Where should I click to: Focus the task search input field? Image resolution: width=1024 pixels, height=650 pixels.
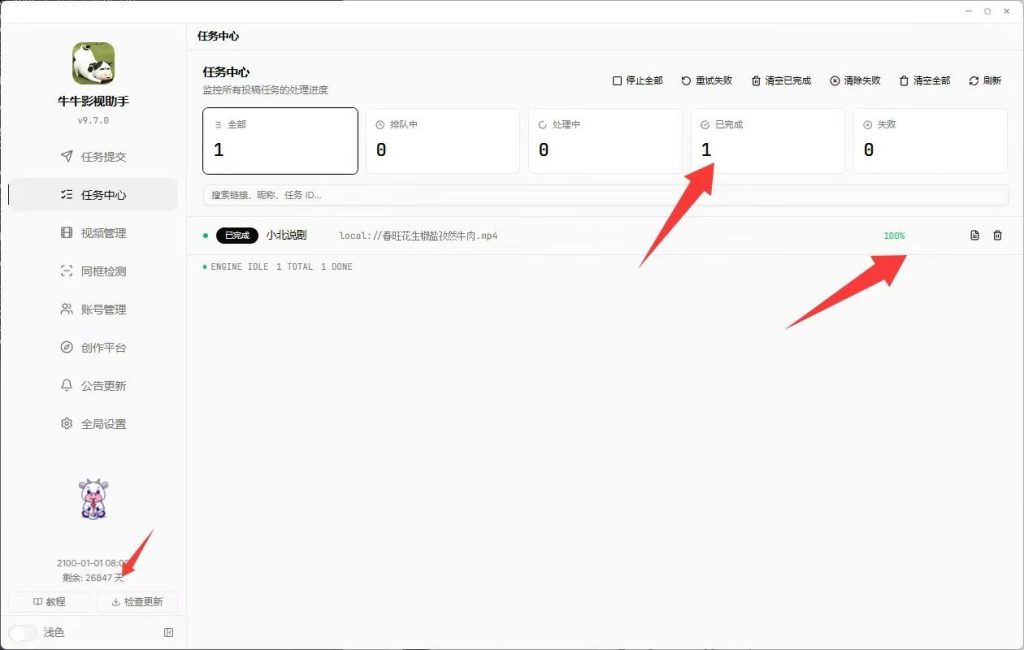coord(605,195)
